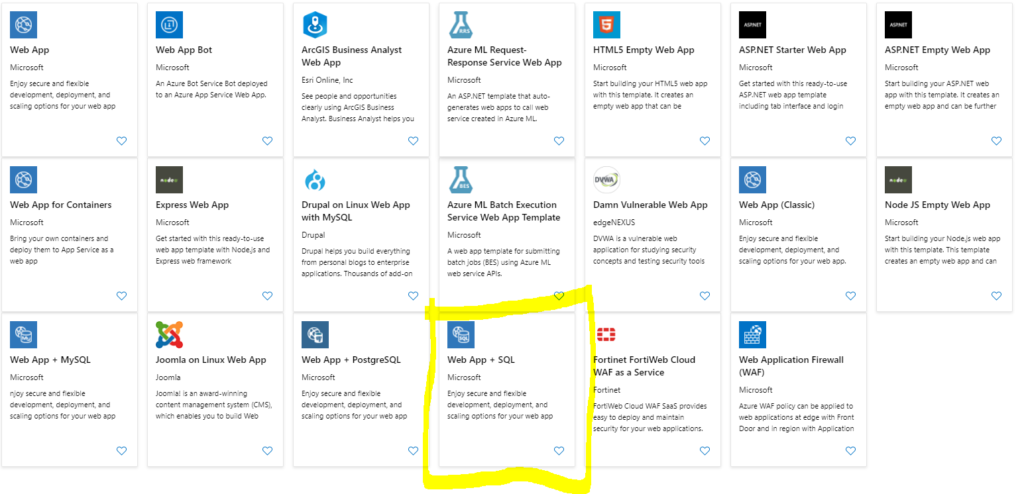Open Web App + MySQL title

point(50,360)
